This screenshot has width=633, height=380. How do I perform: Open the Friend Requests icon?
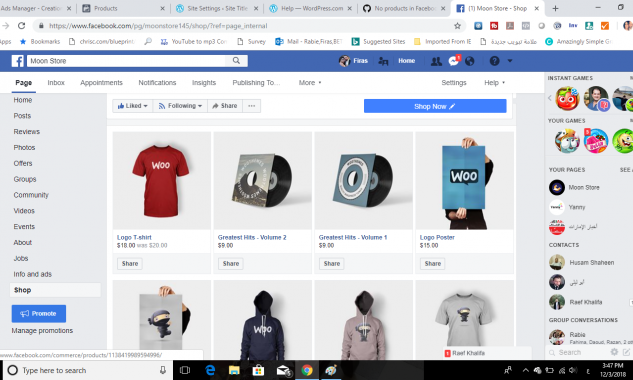(x=436, y=61)
